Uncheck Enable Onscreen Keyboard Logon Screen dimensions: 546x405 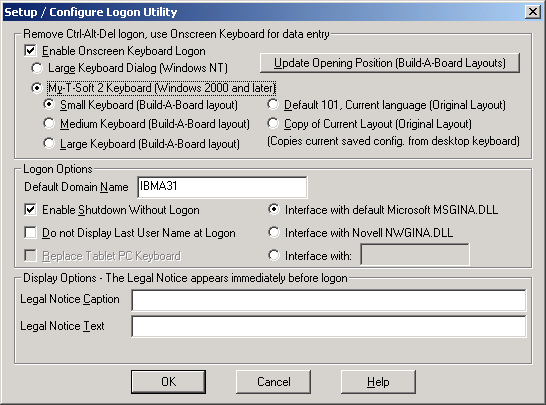[x=30, y=51]
